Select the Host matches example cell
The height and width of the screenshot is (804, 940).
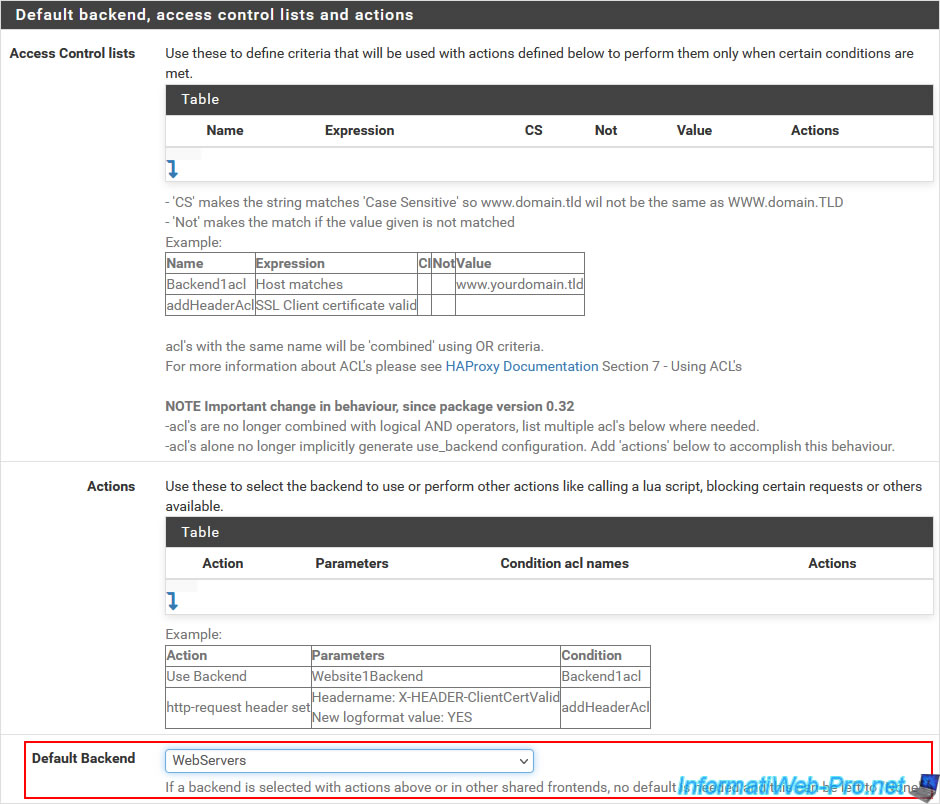336,284
